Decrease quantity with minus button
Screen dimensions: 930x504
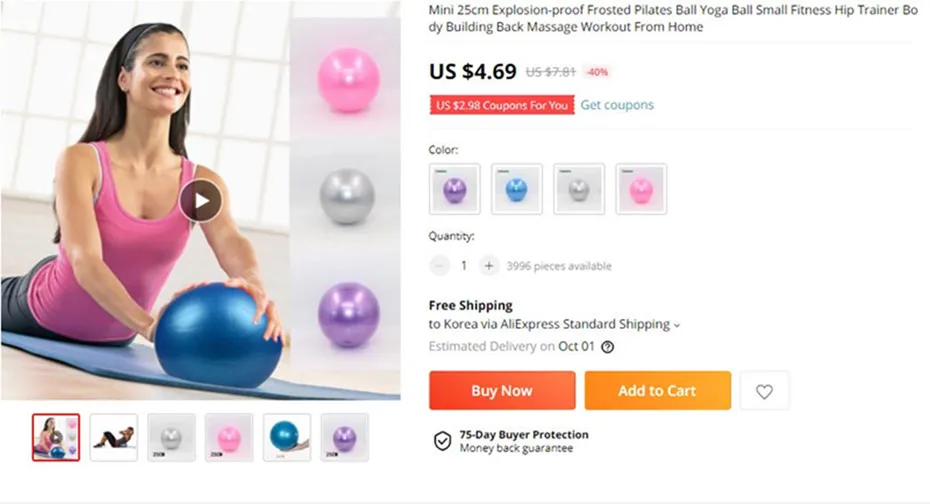(x=439, y=266)
